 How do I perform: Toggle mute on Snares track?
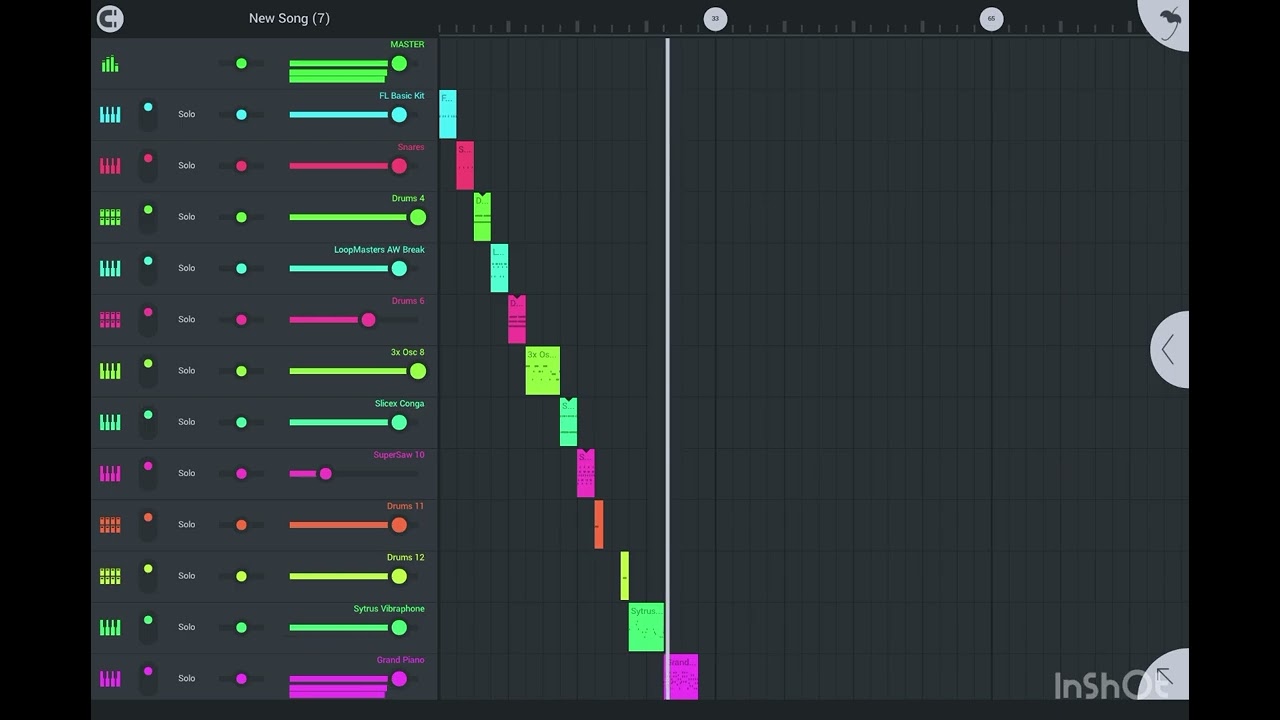coord(148,165)
